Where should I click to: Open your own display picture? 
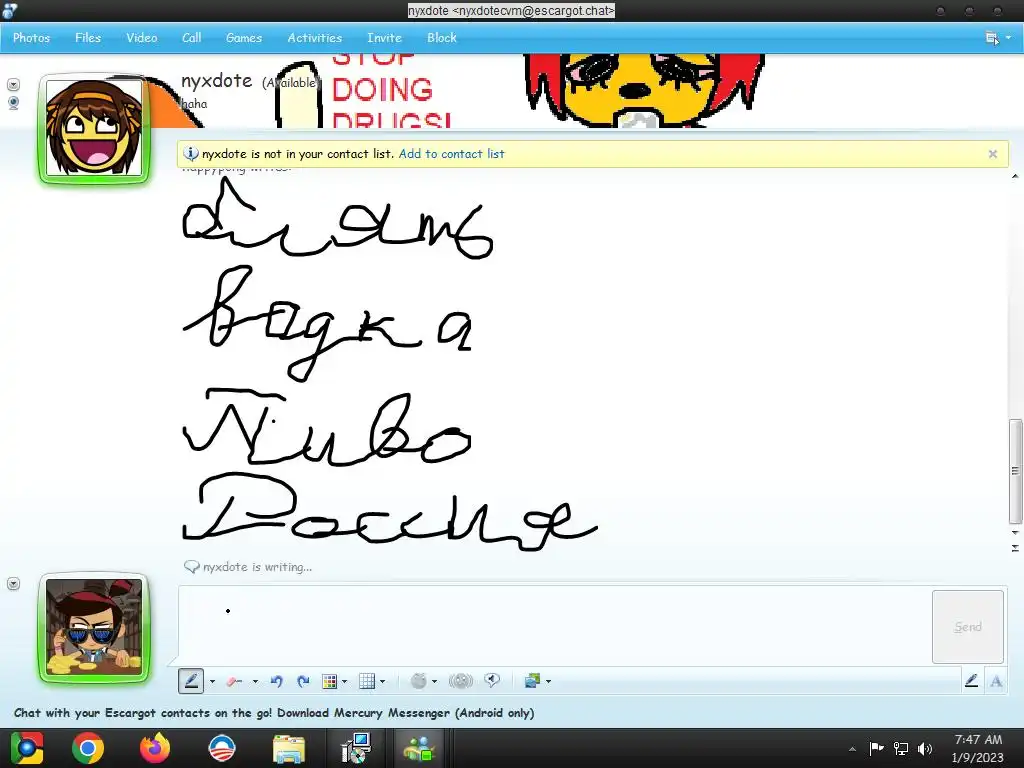click(94, 627)
